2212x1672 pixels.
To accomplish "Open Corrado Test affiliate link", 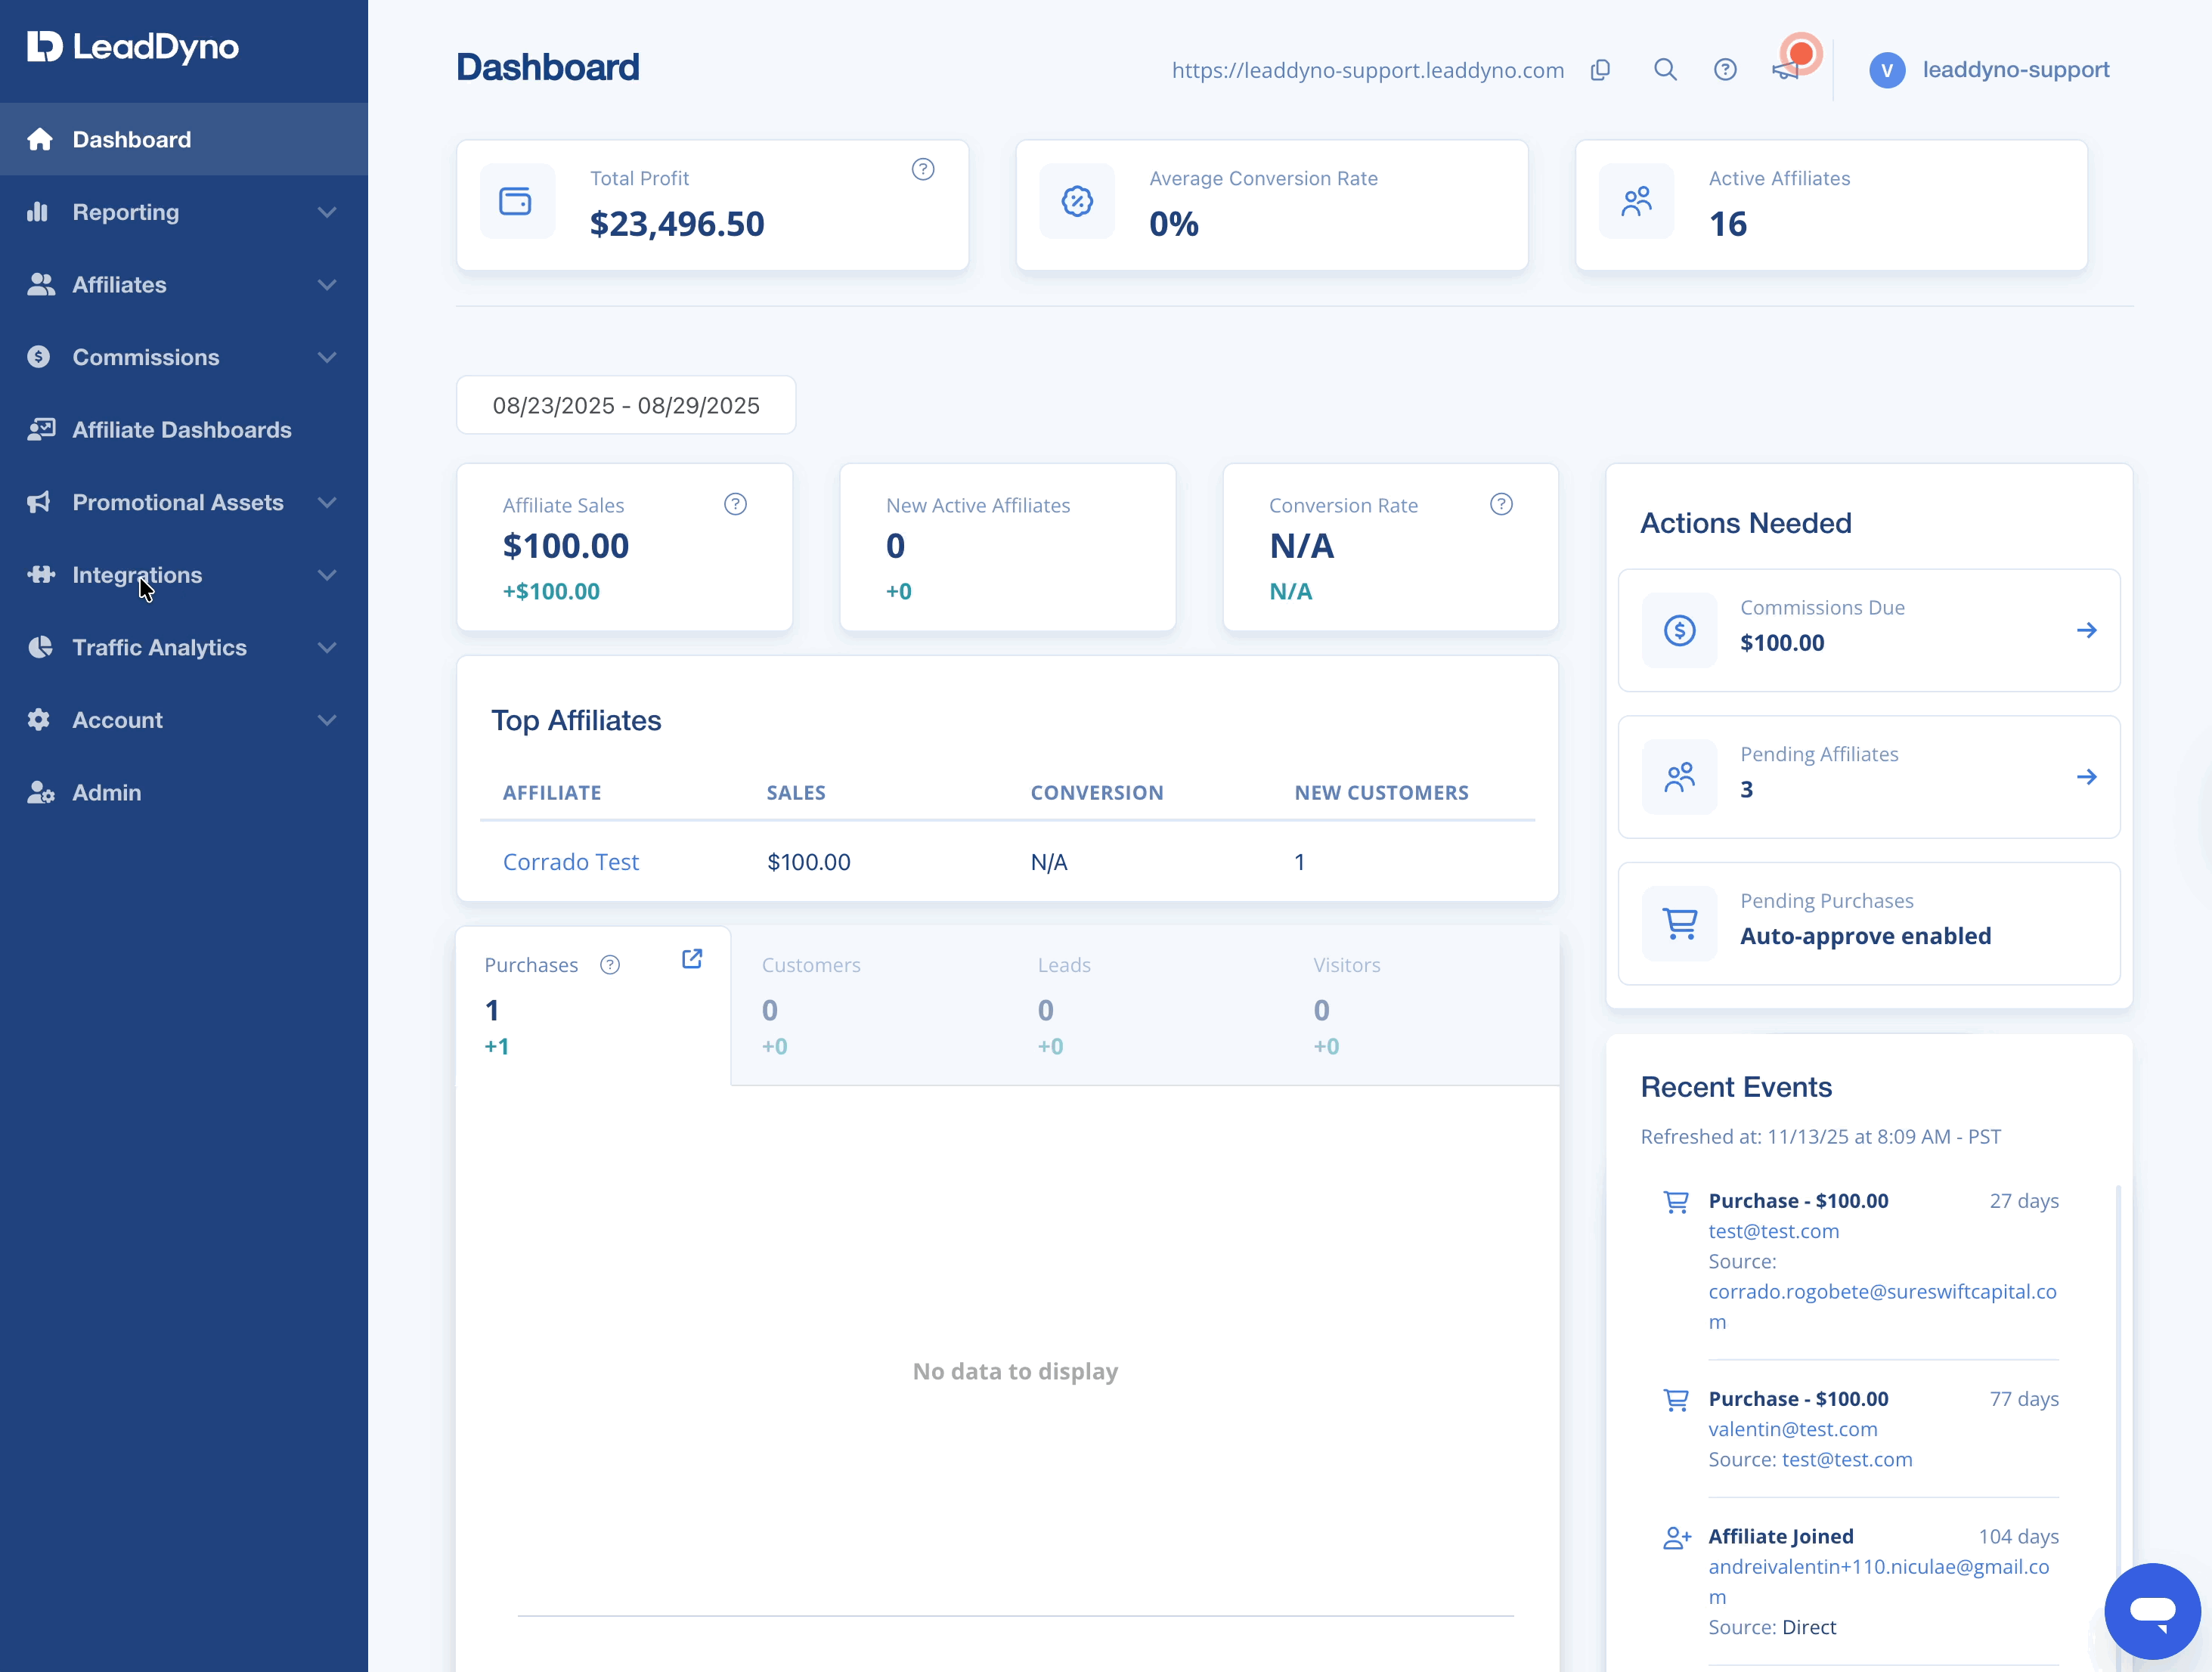I will point(571,862).
